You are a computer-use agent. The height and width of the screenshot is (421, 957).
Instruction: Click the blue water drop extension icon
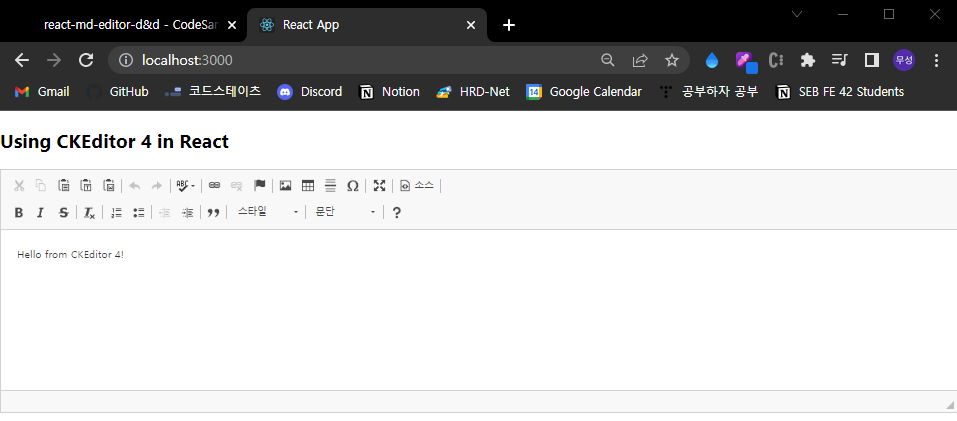(712, 60)
